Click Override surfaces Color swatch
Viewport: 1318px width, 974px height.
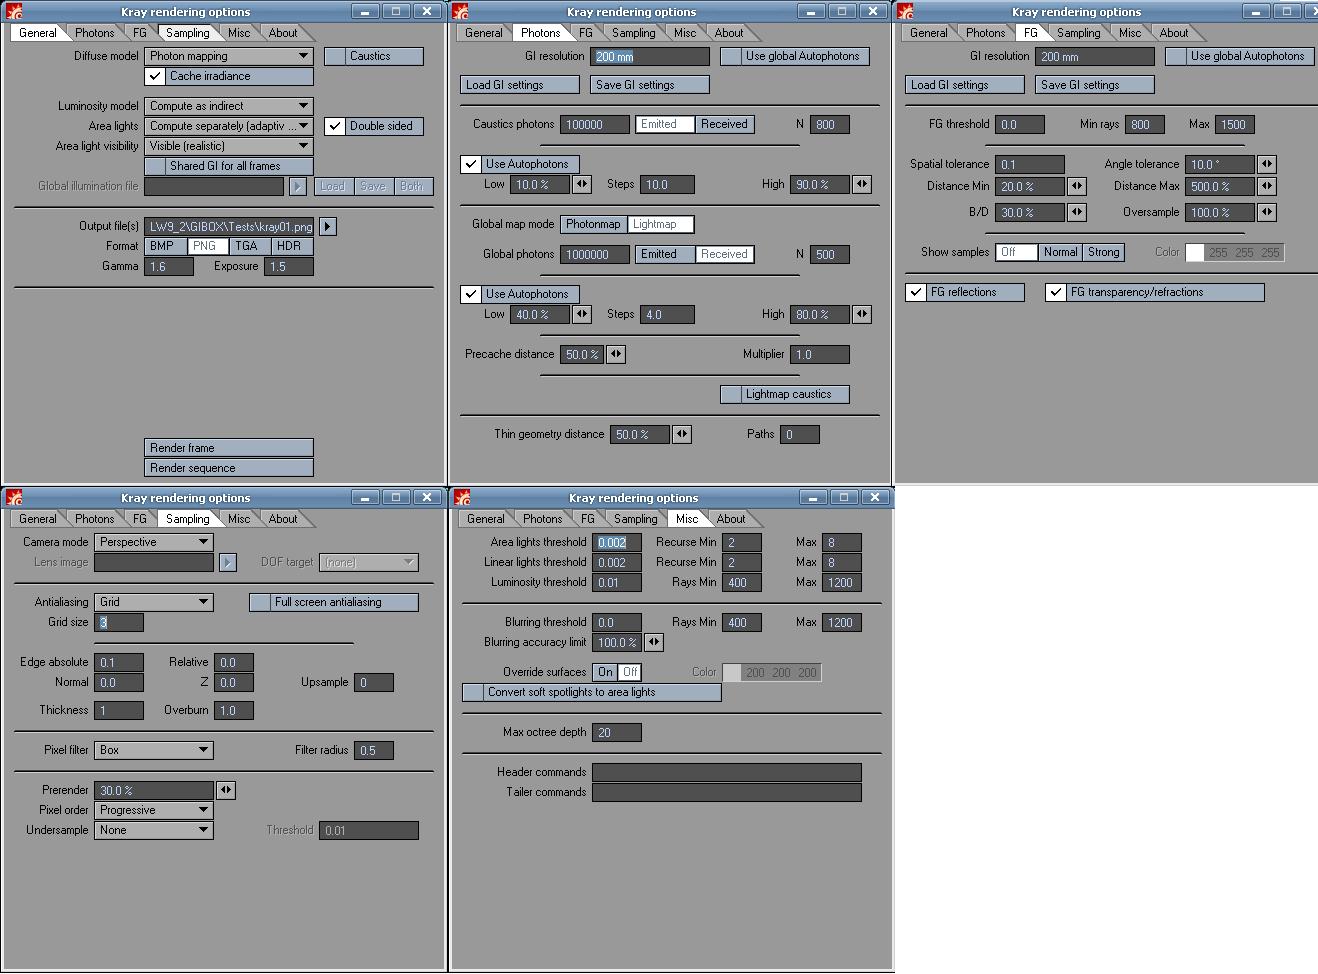[x=732, y=672]
